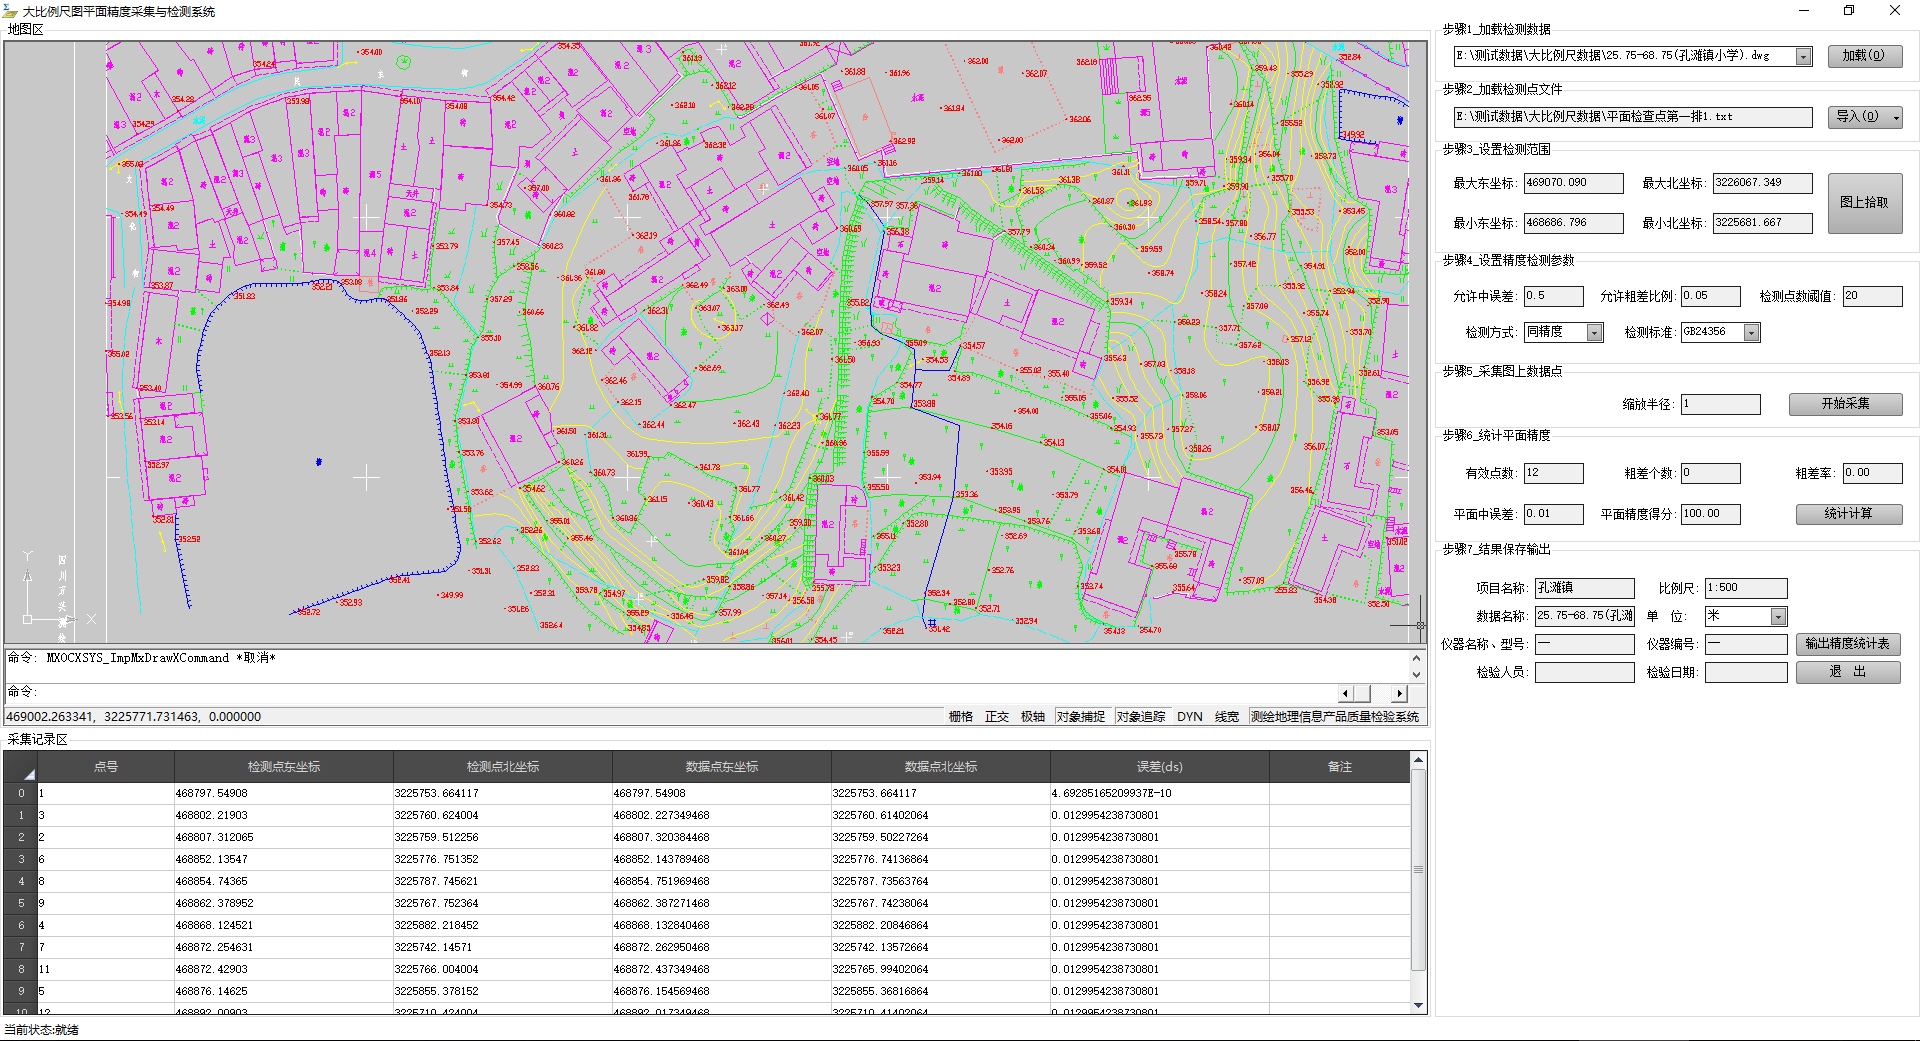Click the 误差(ds) column header
The height and width of the screenshot is (1041, 1920).
pos(1159,767)
